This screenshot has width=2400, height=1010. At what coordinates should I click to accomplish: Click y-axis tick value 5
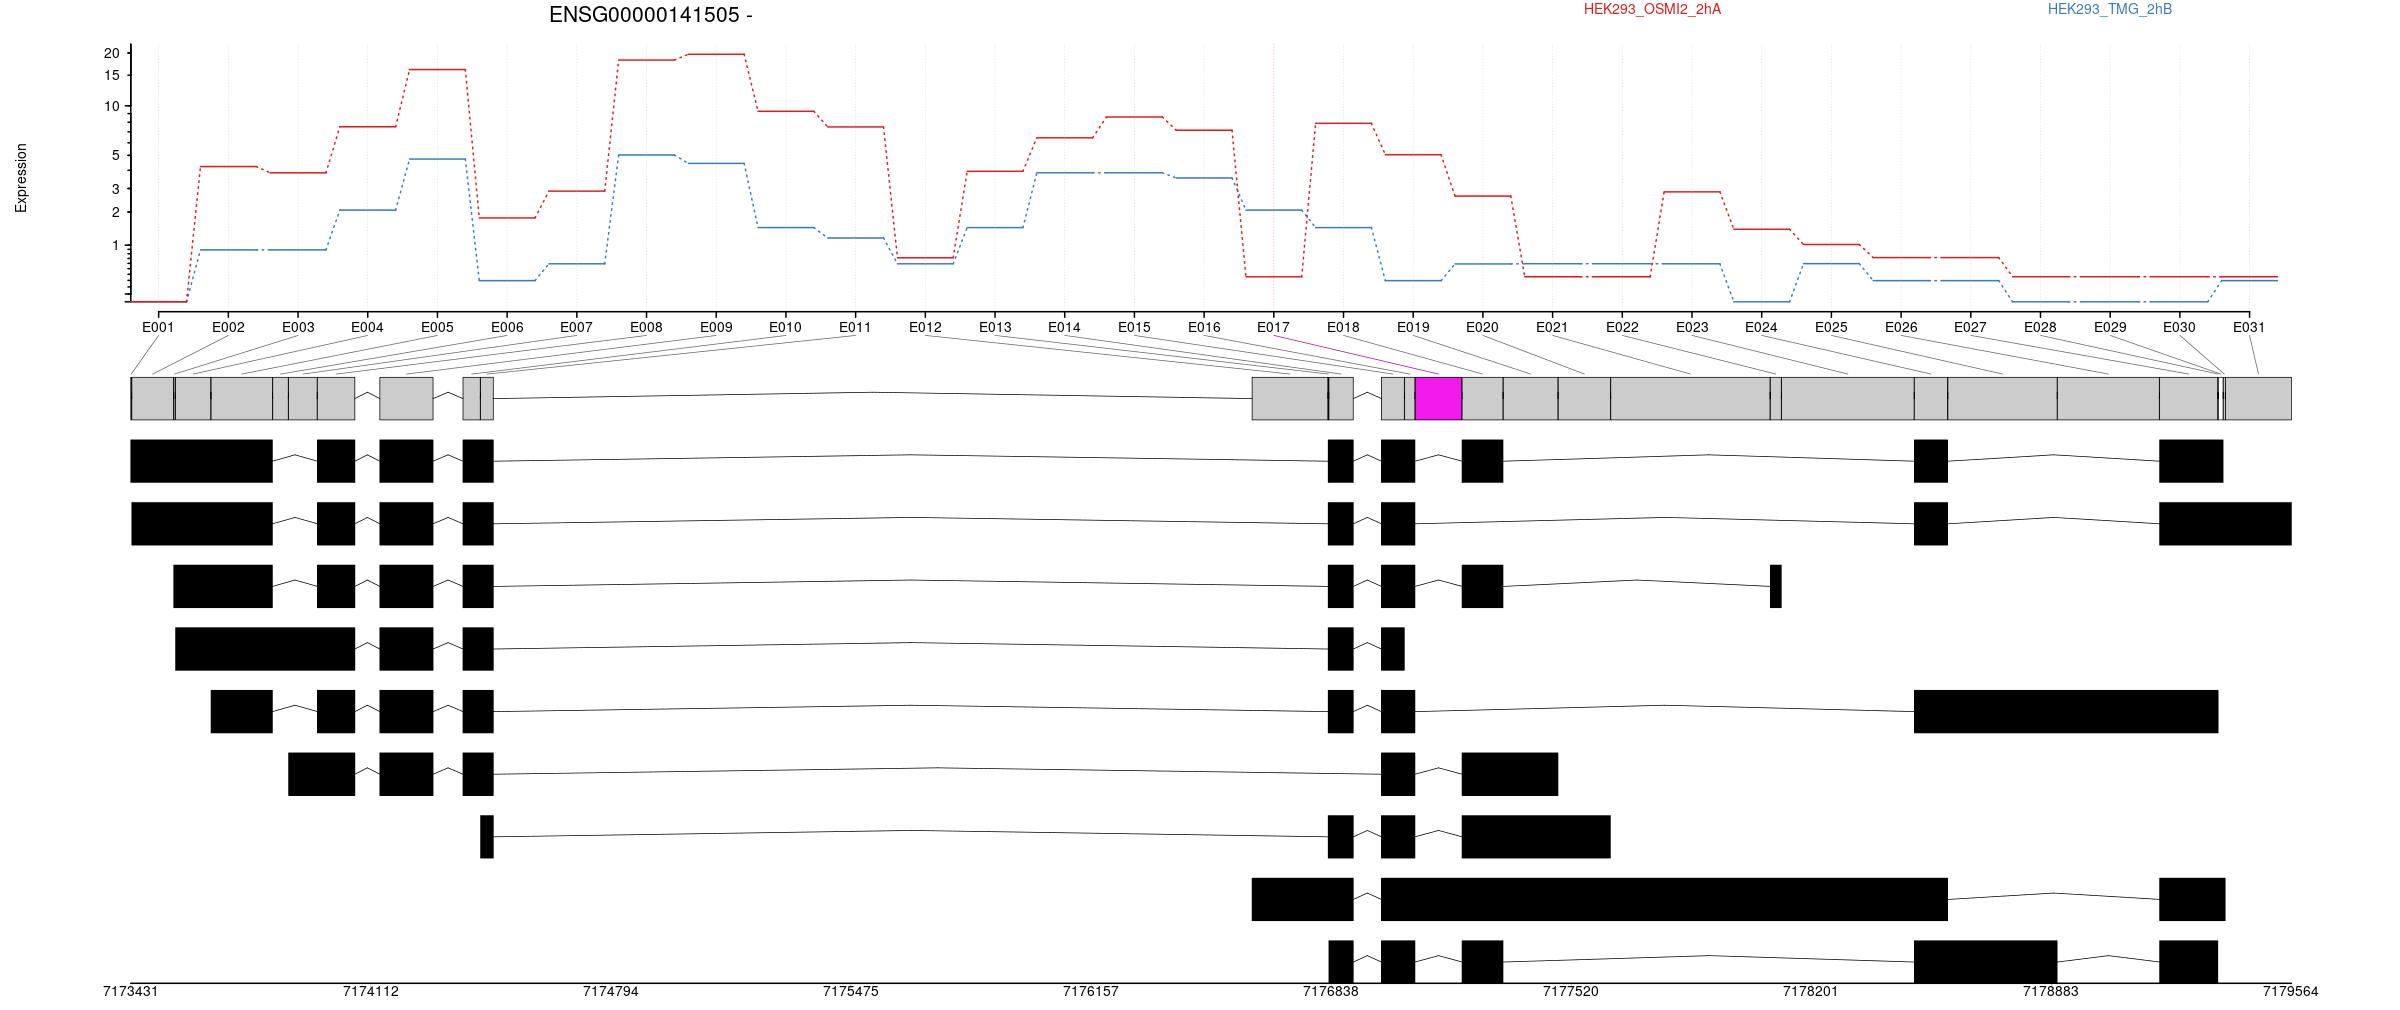pyautogui.click(x=115, y=155)
